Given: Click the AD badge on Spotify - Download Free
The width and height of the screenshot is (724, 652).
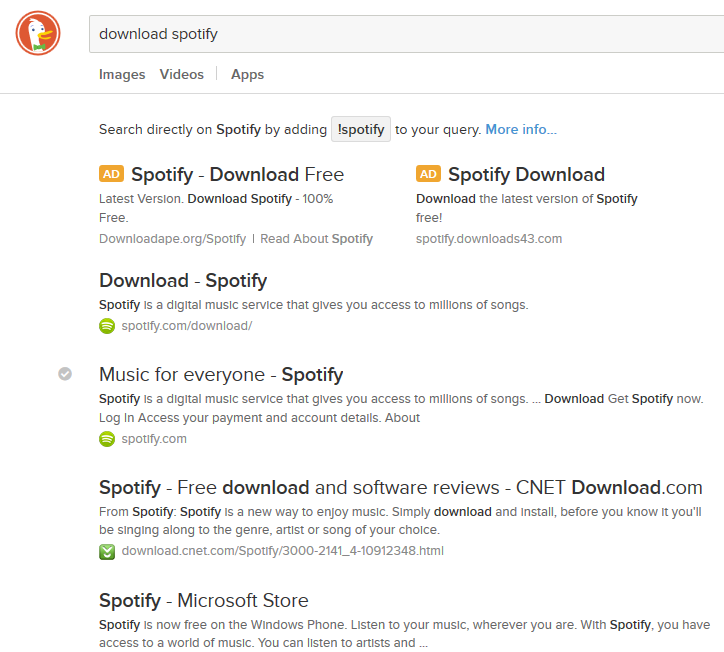Looking at the screenshot, I should [x=111, y=174].
